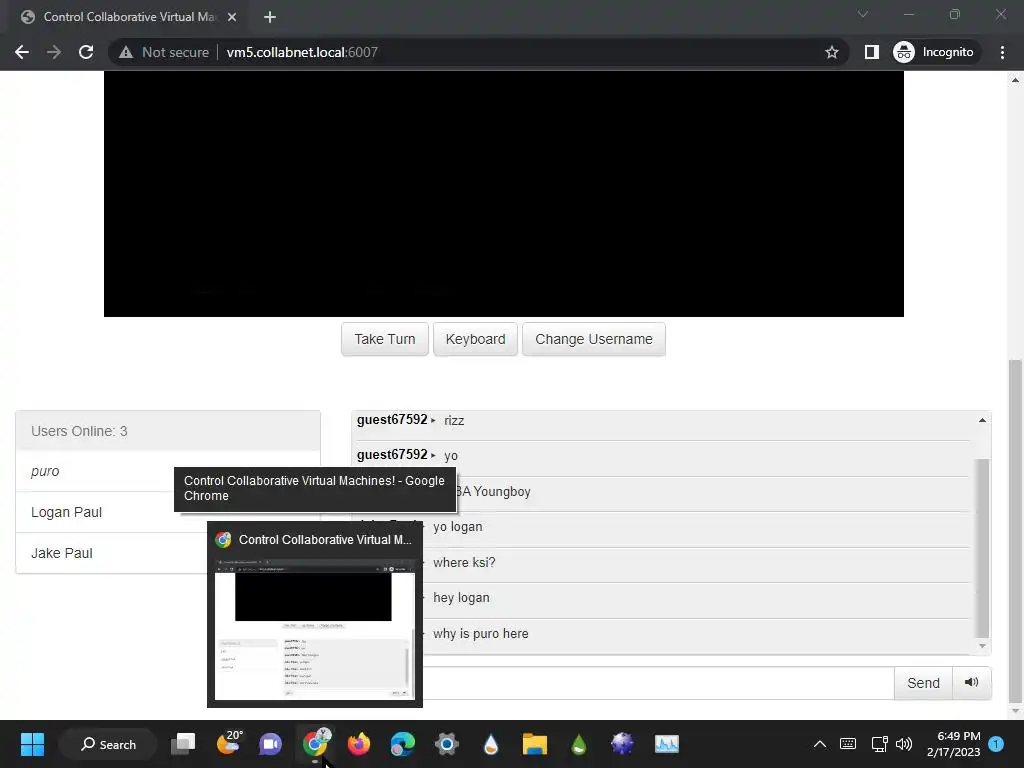Screen dimensions: 1024x768
Task: Open Chrome three-dot menu
Action: (x=1002, y=52)
